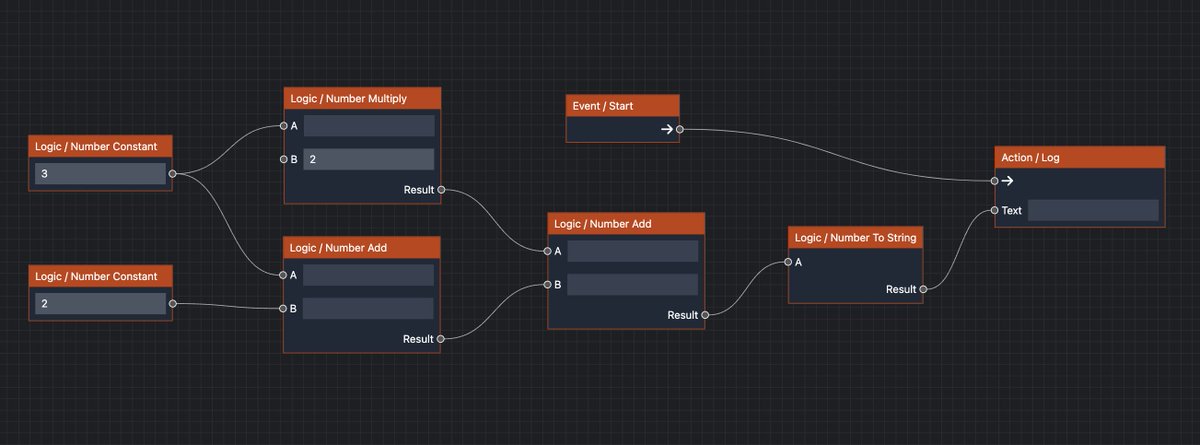Click the A value field in Number Multiply
Viewport: 1200px width, 445px height.
tap(369, 126)
